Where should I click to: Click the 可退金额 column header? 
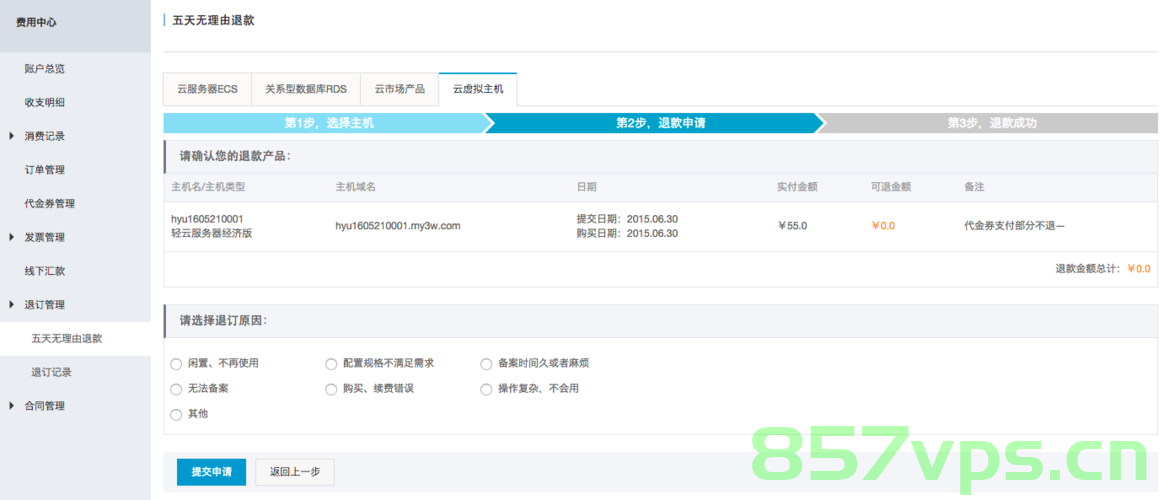(x=891, y=187)
